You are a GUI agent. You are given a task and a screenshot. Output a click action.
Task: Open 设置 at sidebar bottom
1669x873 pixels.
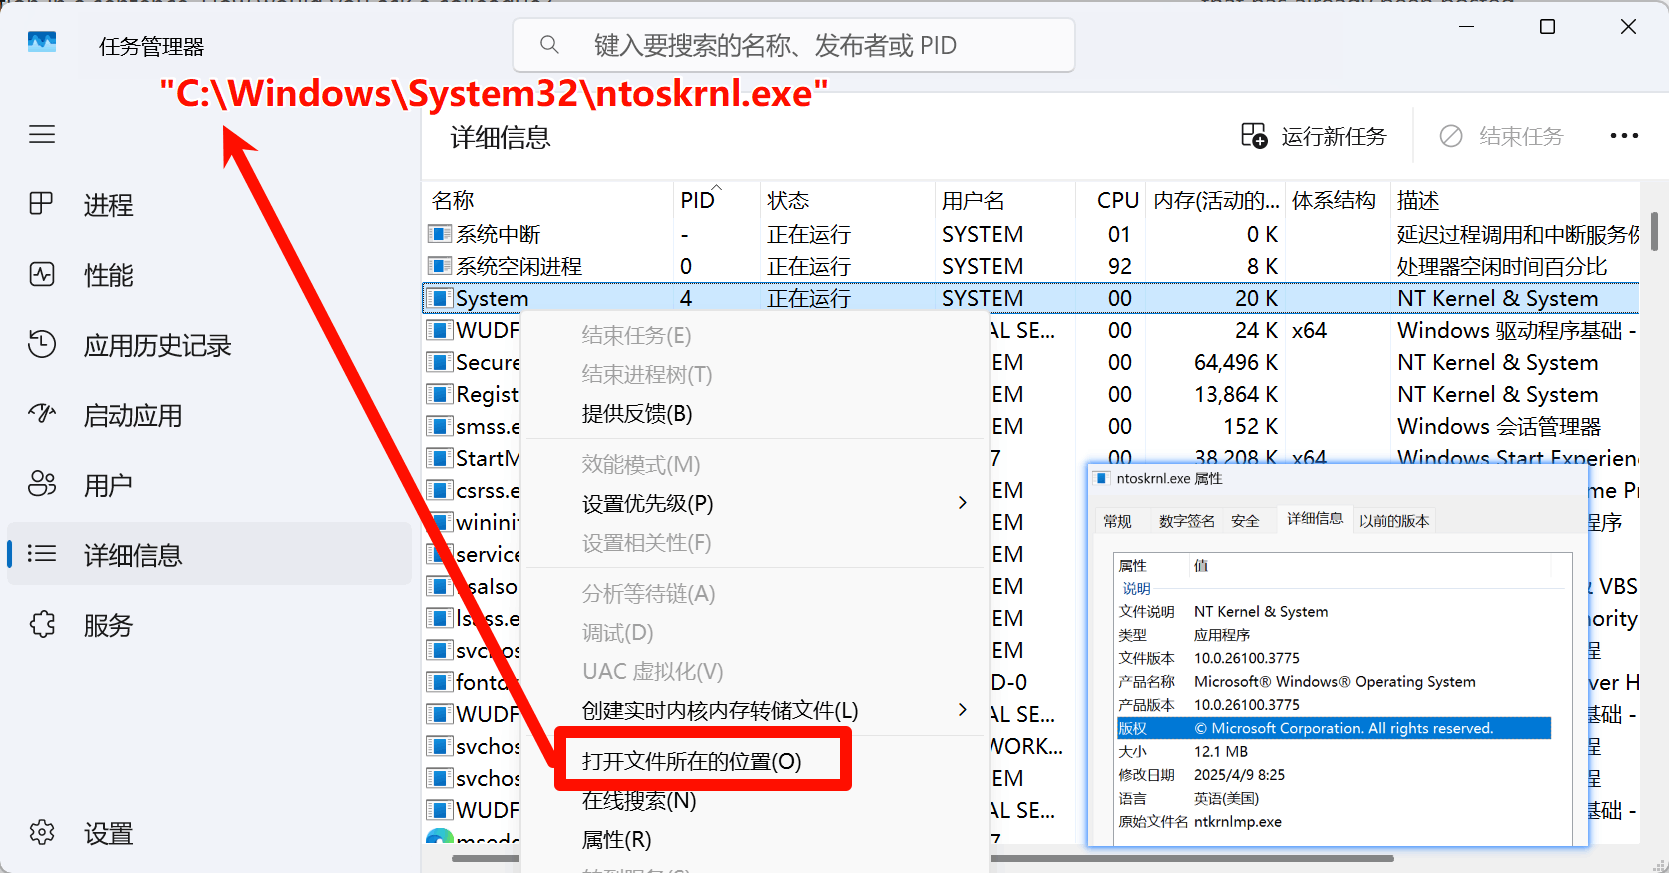[x=108, y=833]
